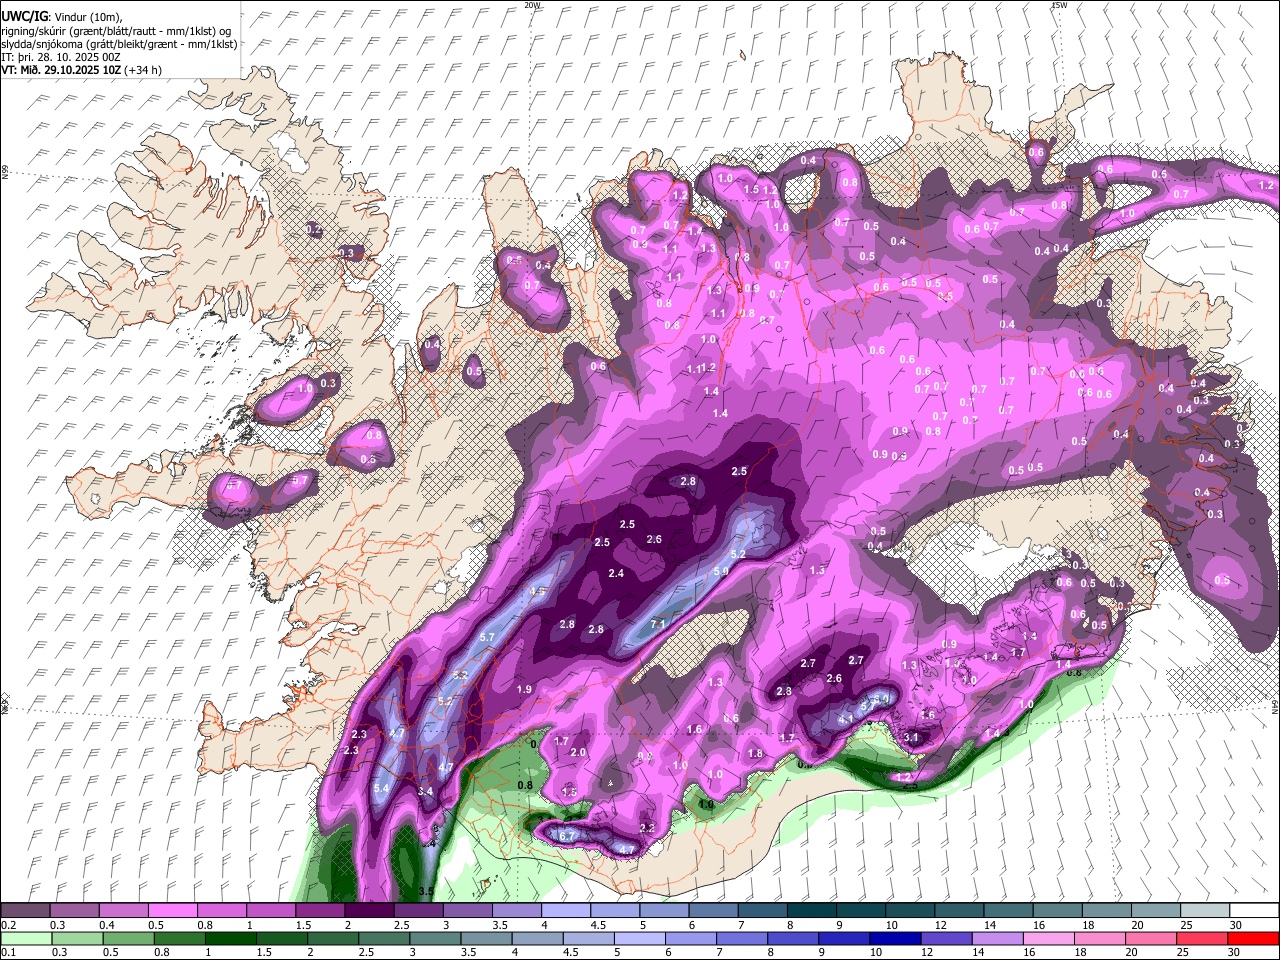Click the '0.1' label in the lower legend row

pos(8,952)
